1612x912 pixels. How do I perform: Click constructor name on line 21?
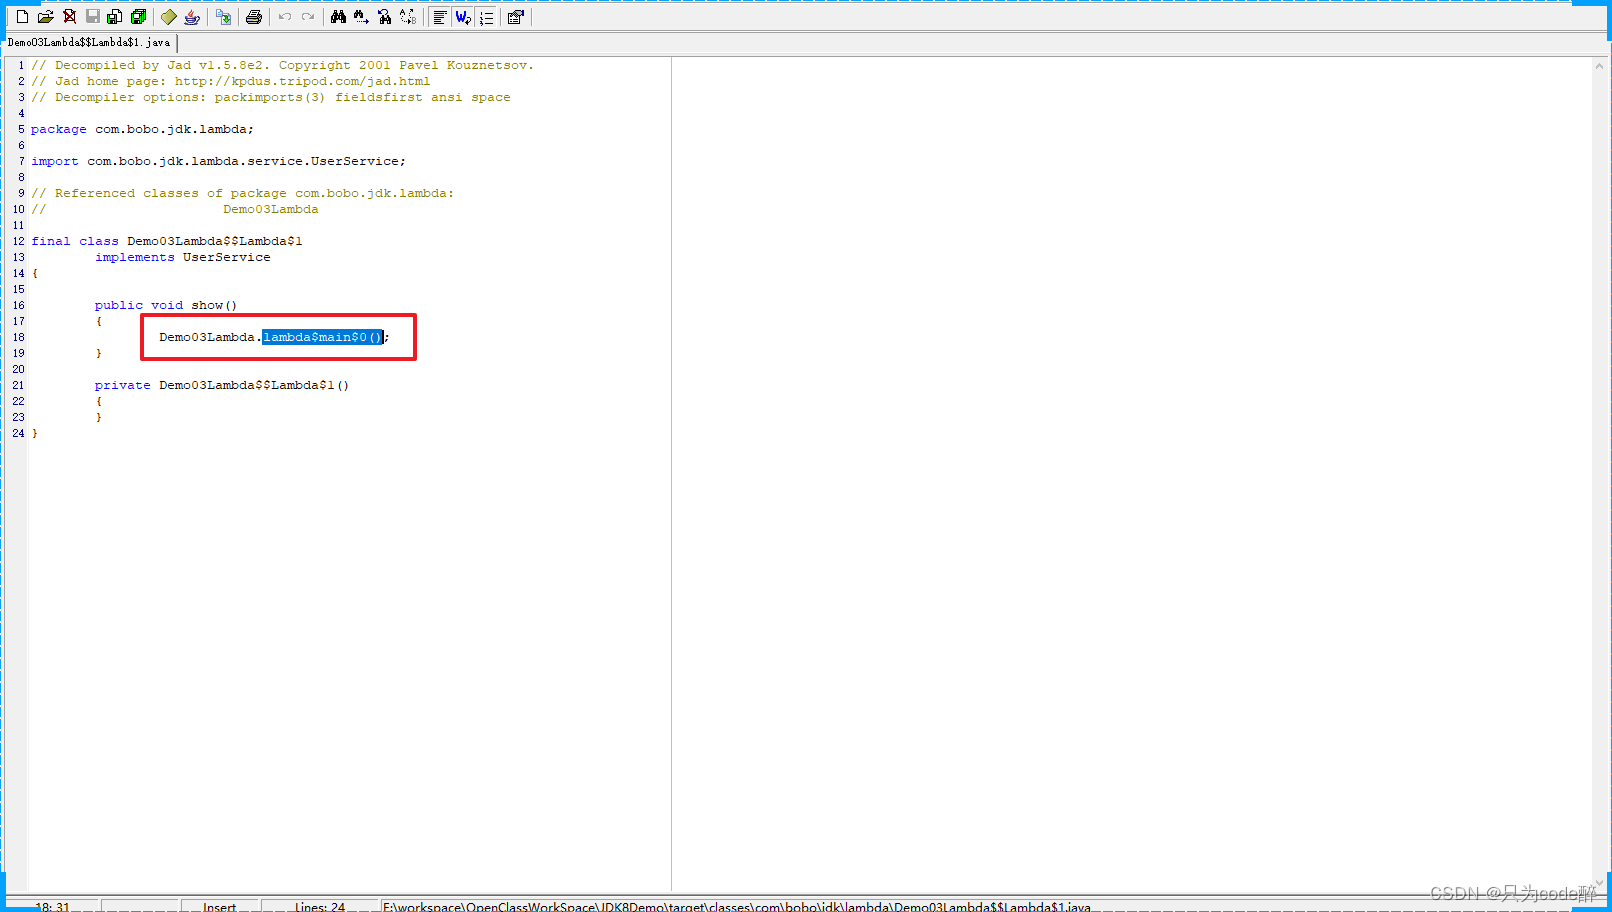[254, 385]
